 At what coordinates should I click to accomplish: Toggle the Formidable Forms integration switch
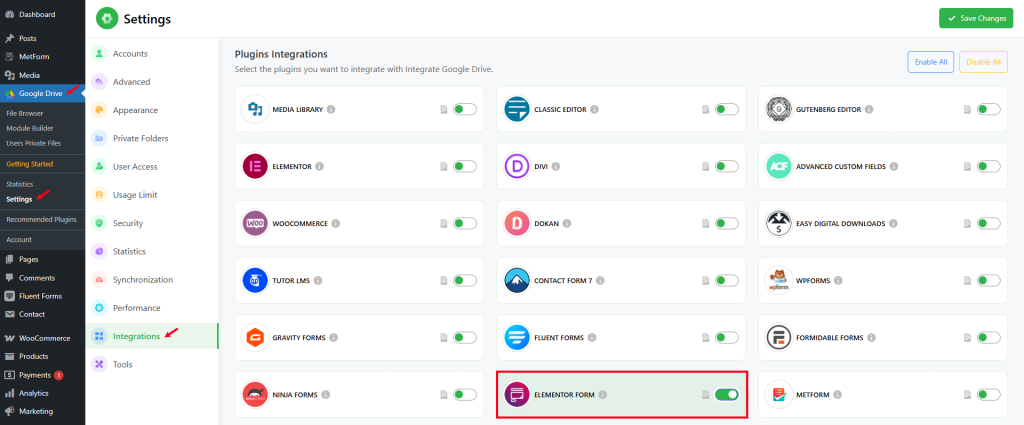coord(989,338)
